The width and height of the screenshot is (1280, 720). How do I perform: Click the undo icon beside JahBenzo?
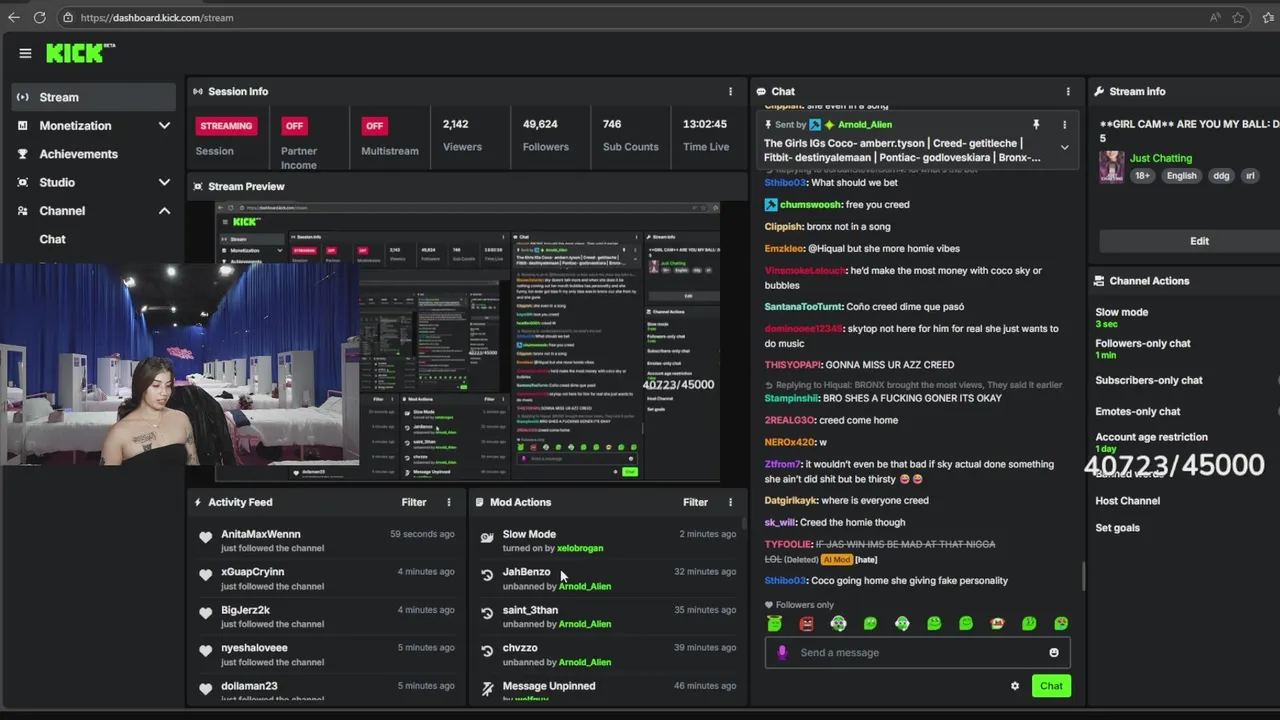(x=487, y=575)
